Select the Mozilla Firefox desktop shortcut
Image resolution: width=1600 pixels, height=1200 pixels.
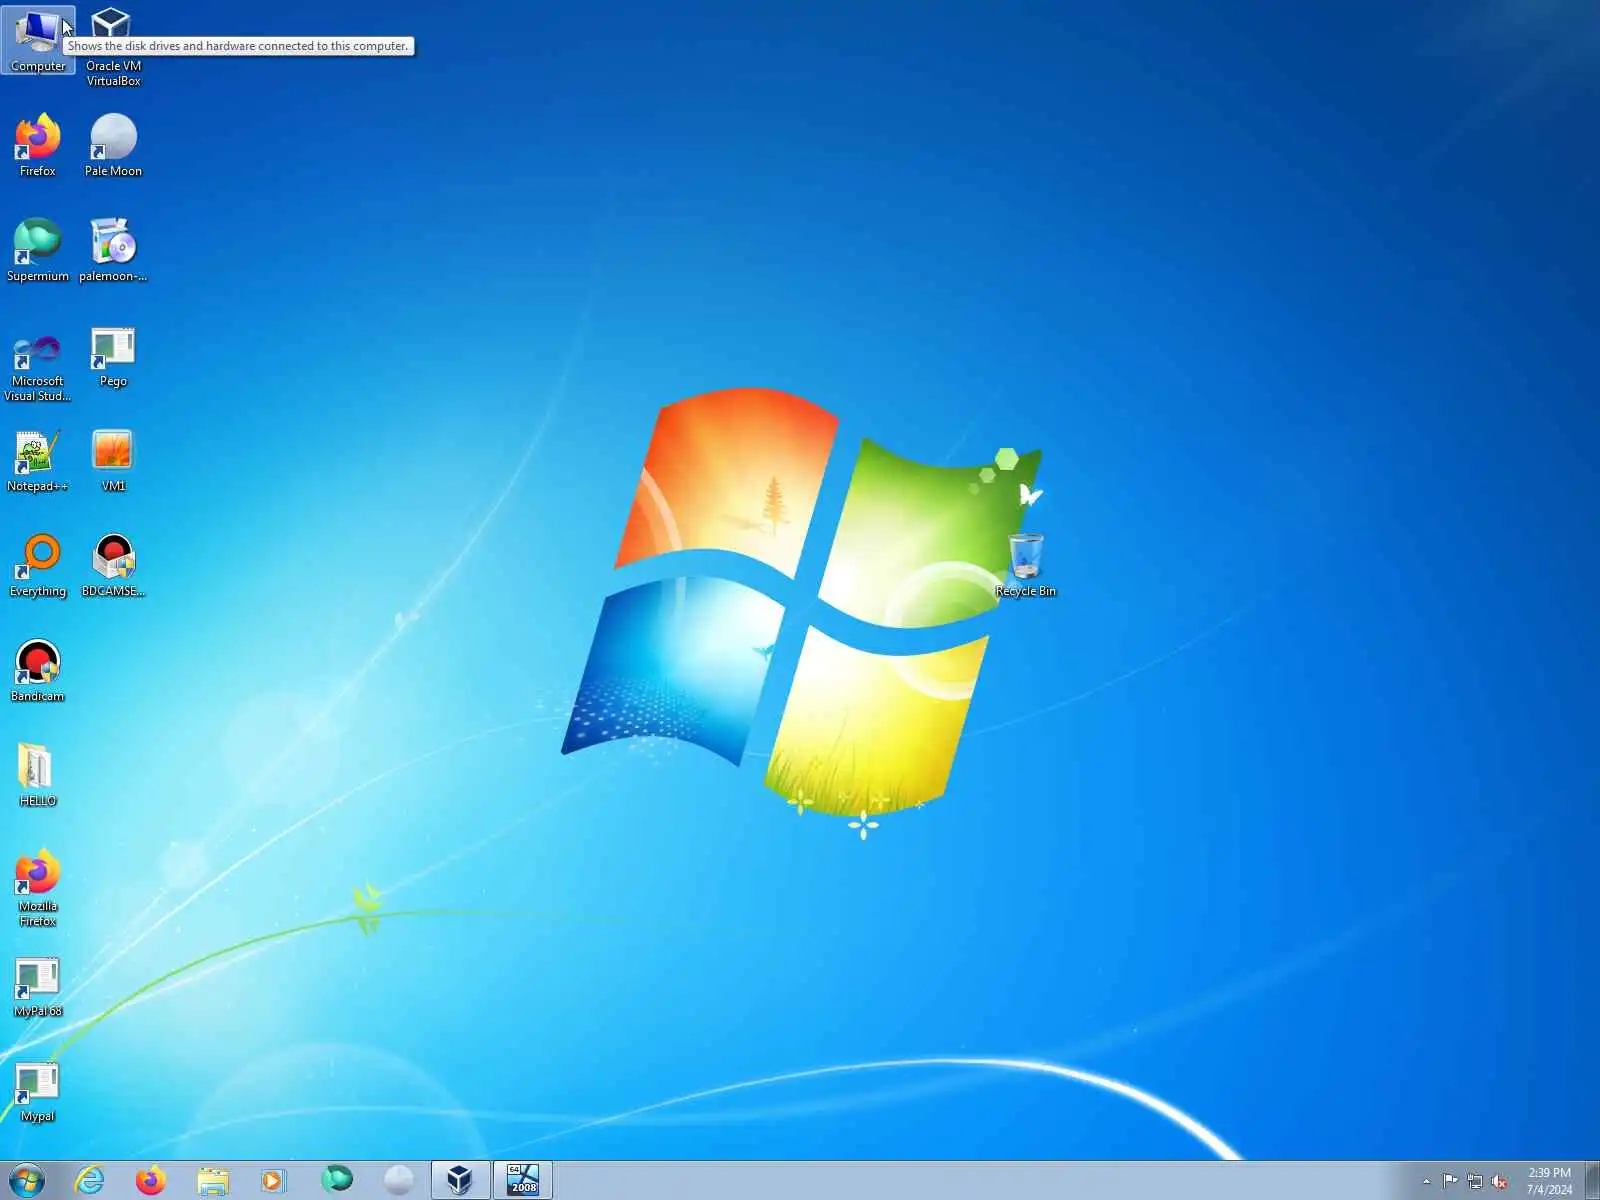tap(38, 888)
